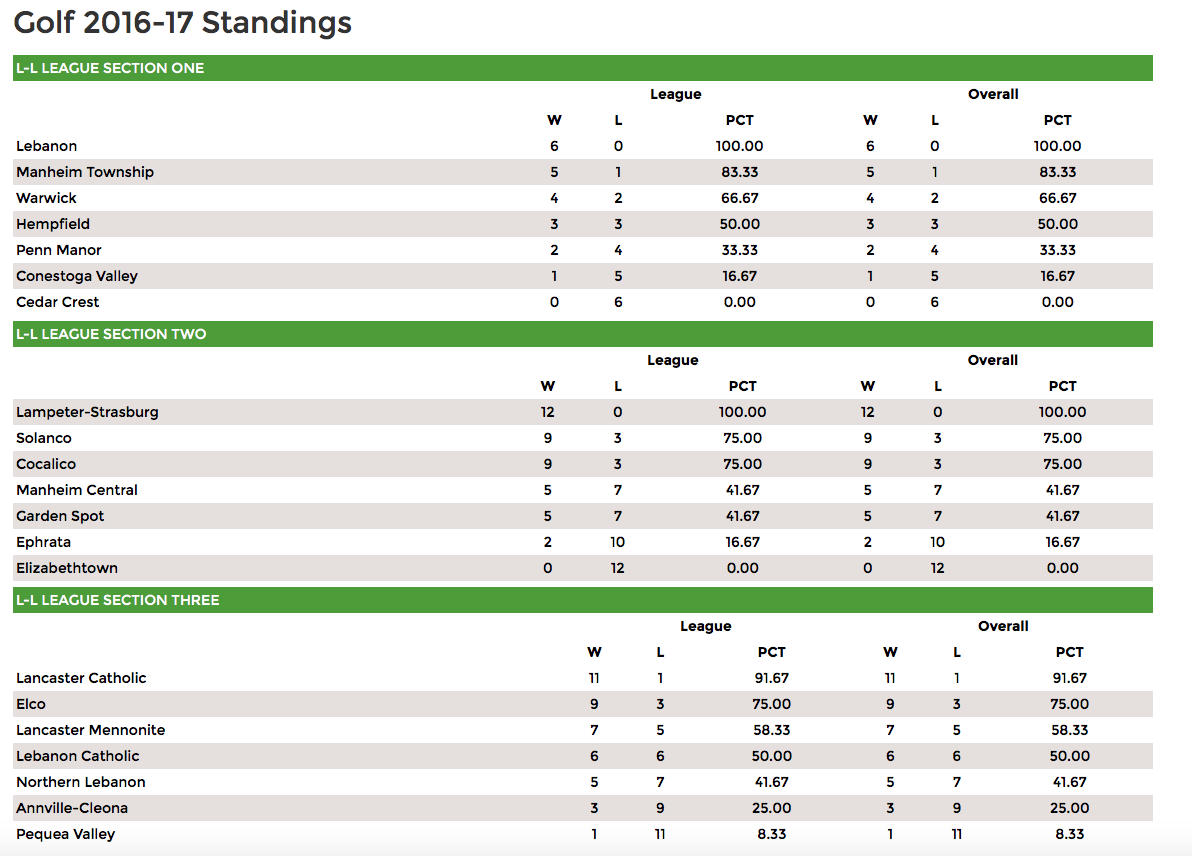1192x856 pixels.
Task: Select Conestoga Valley team entry
Action: [x=77, y=276]
